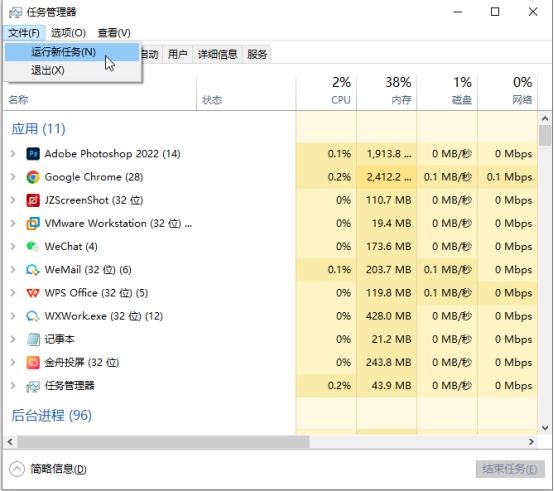The width and height of the screenshot is (554, 491).
Task: Open the 查看(V) menu
Action: [x=114, y=33]
